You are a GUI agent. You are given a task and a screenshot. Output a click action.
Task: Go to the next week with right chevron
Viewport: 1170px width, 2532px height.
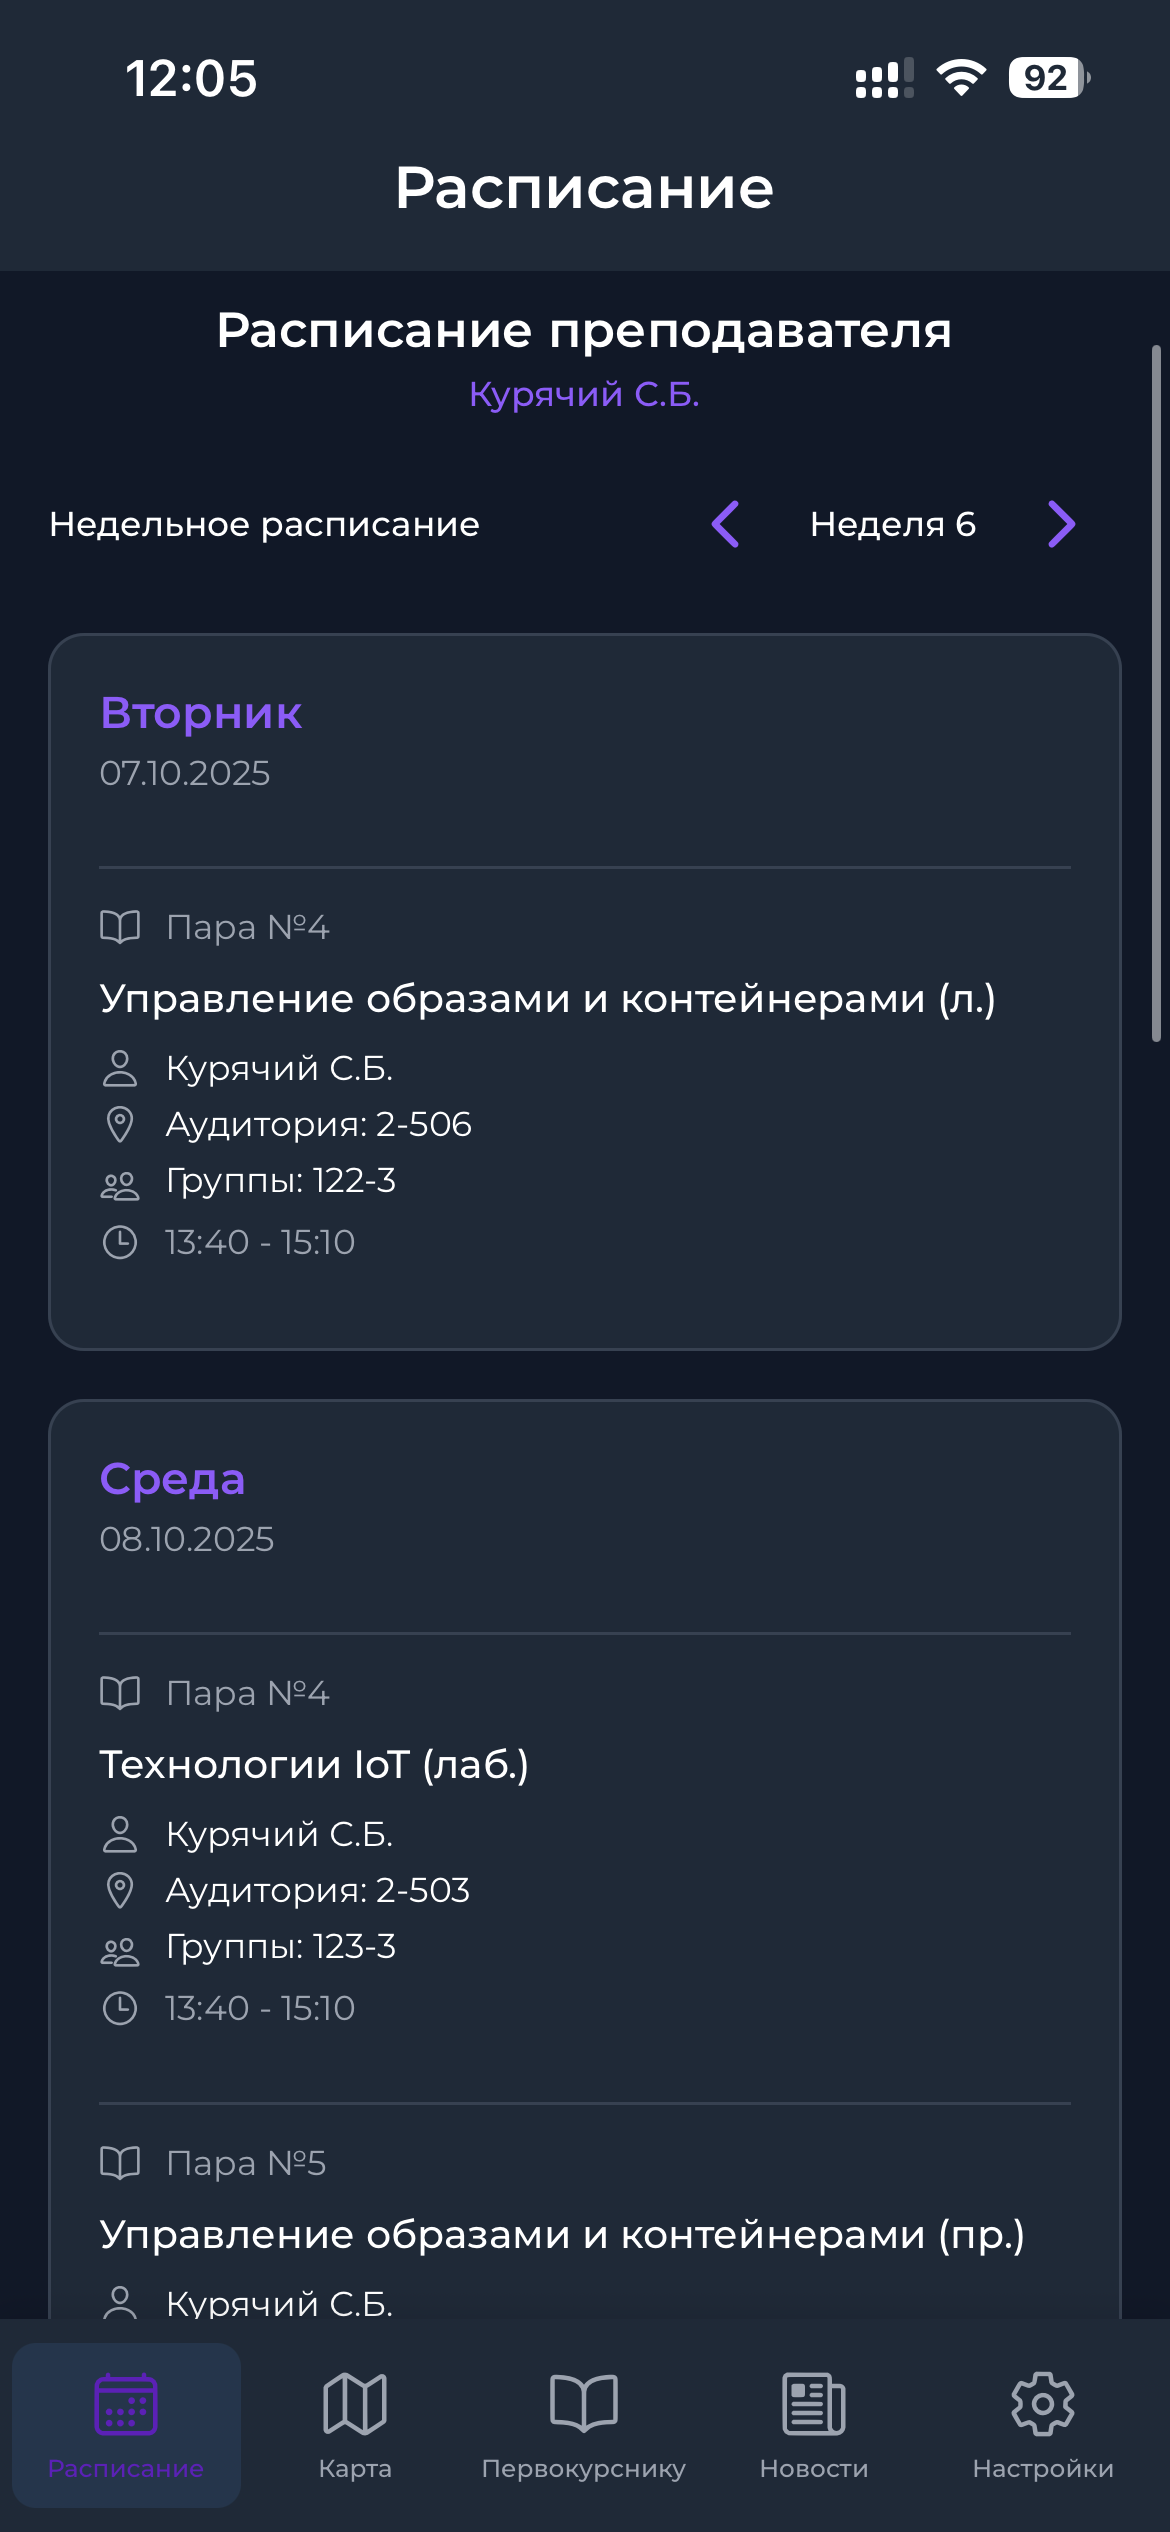click(1061, 524)
